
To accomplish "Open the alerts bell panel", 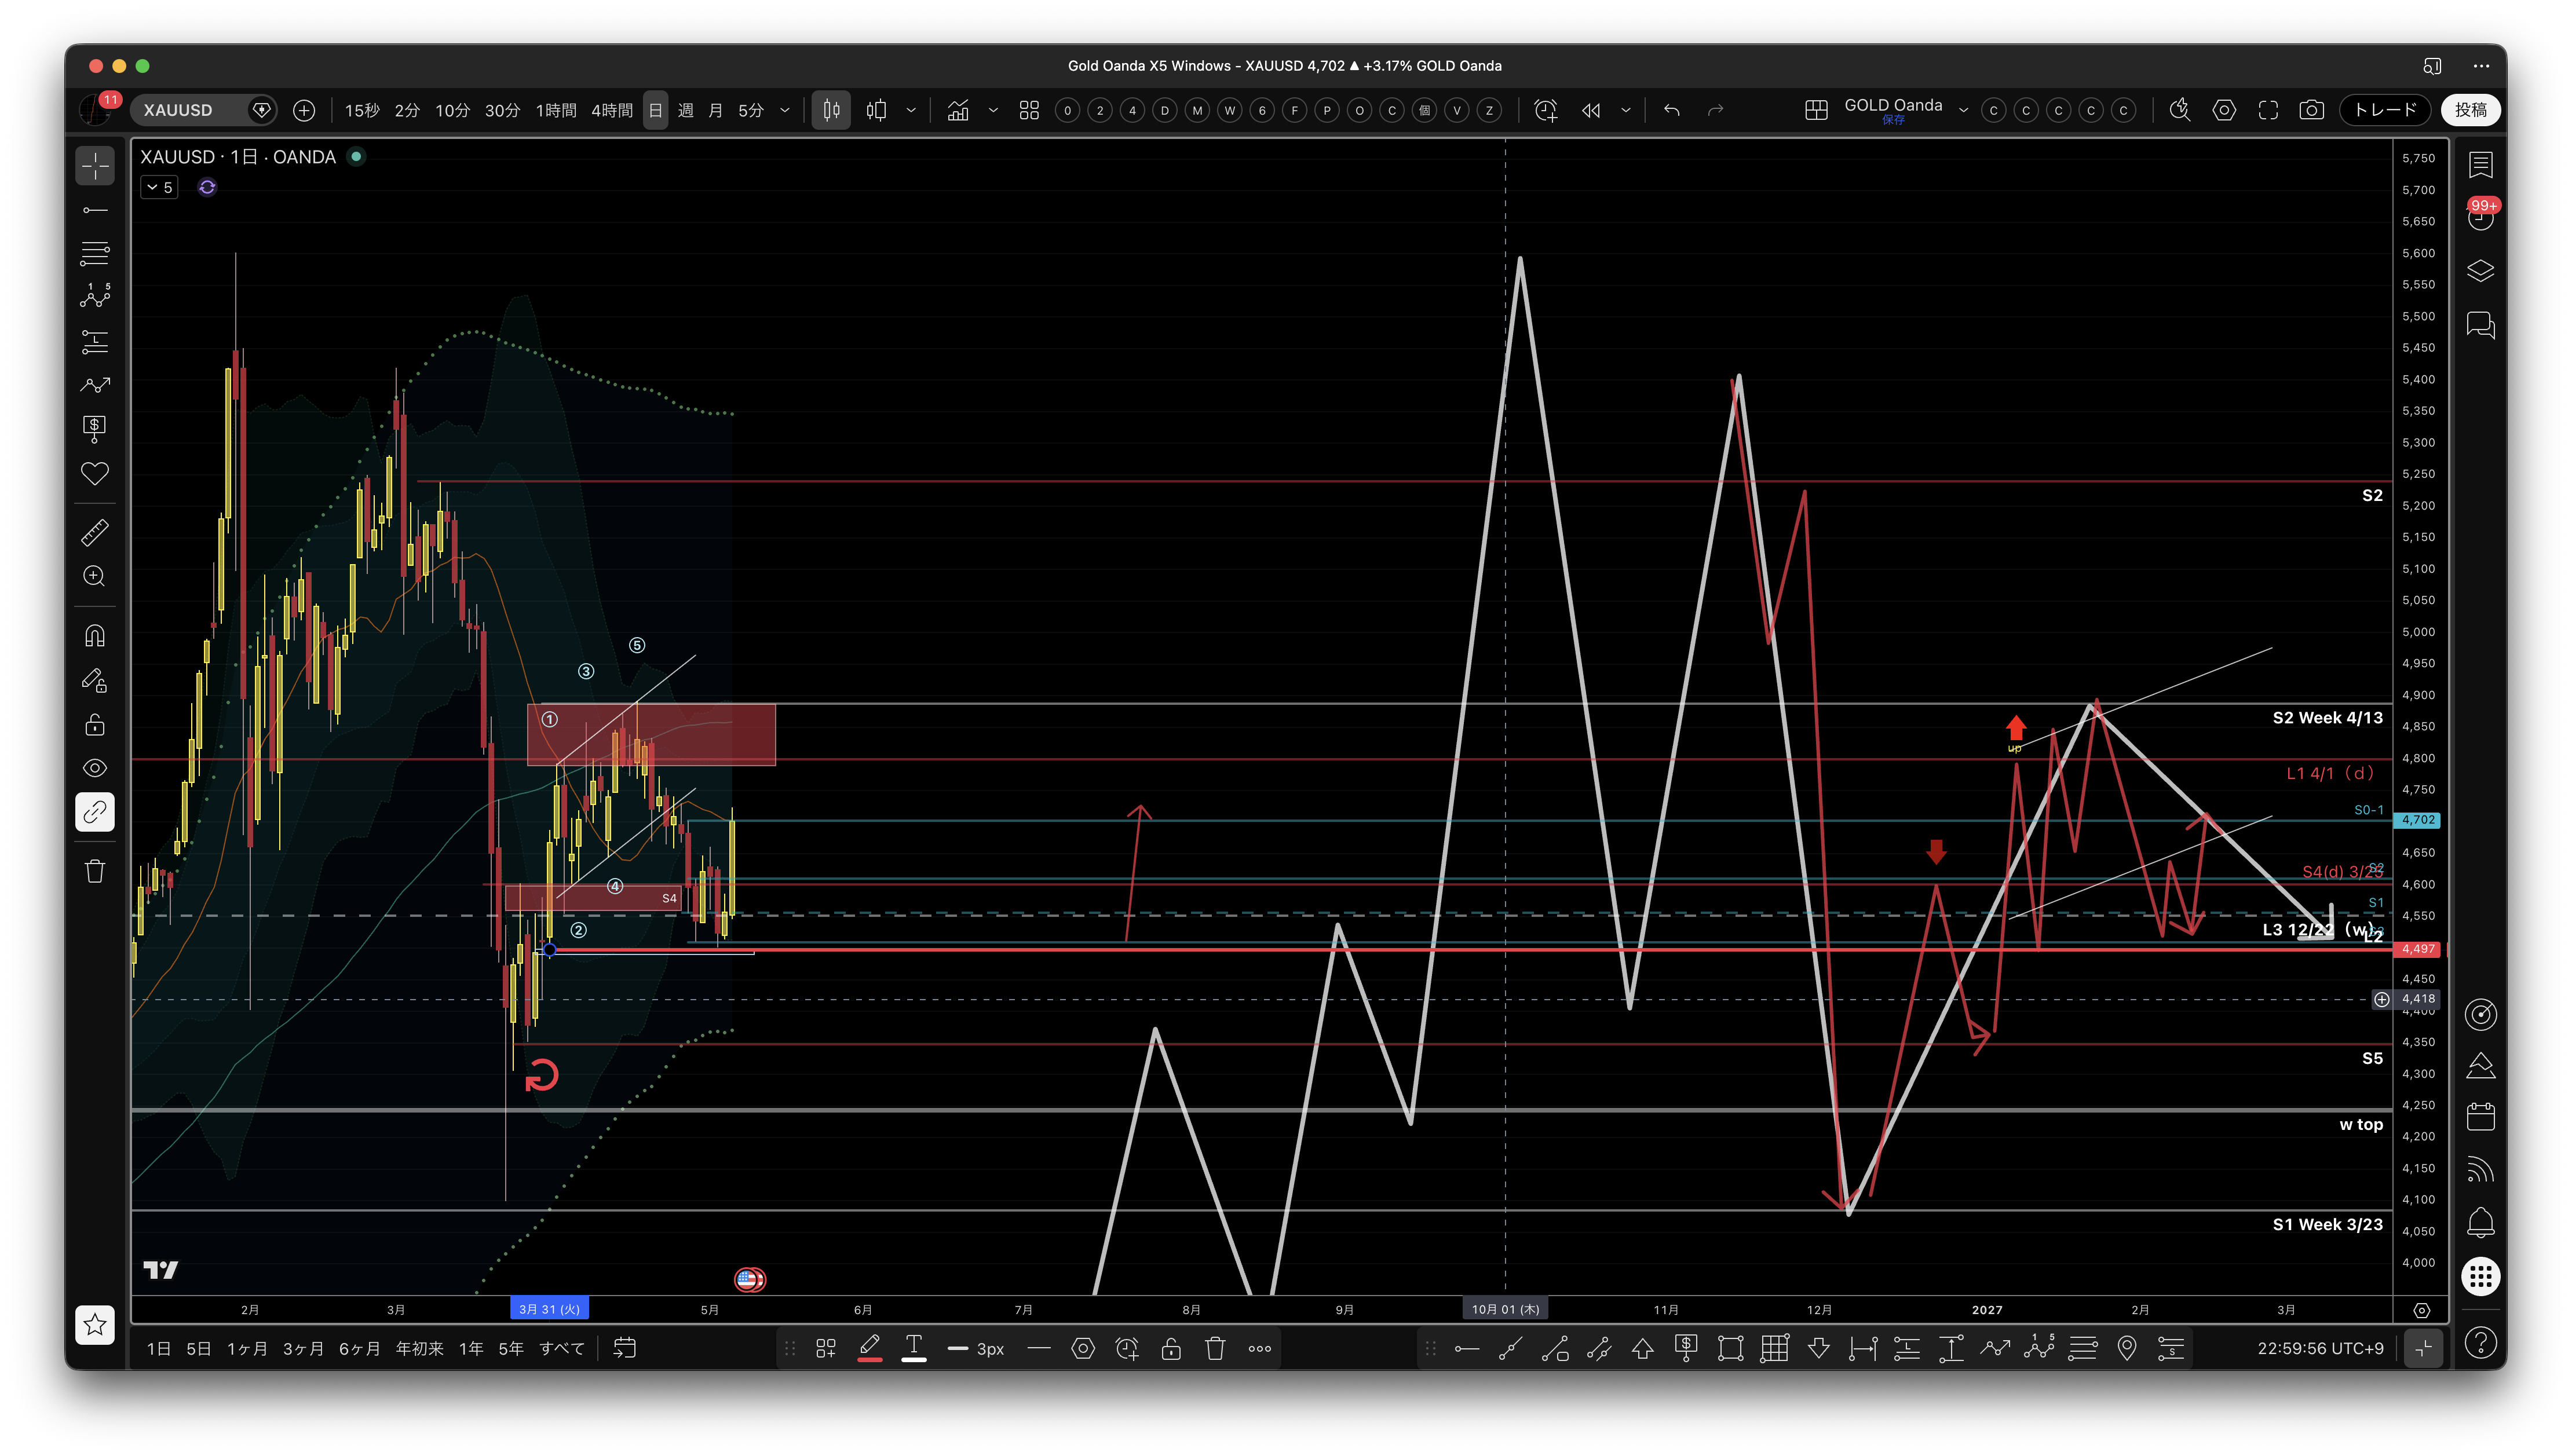I will pyautogui.click(x=2480, y=1222).
